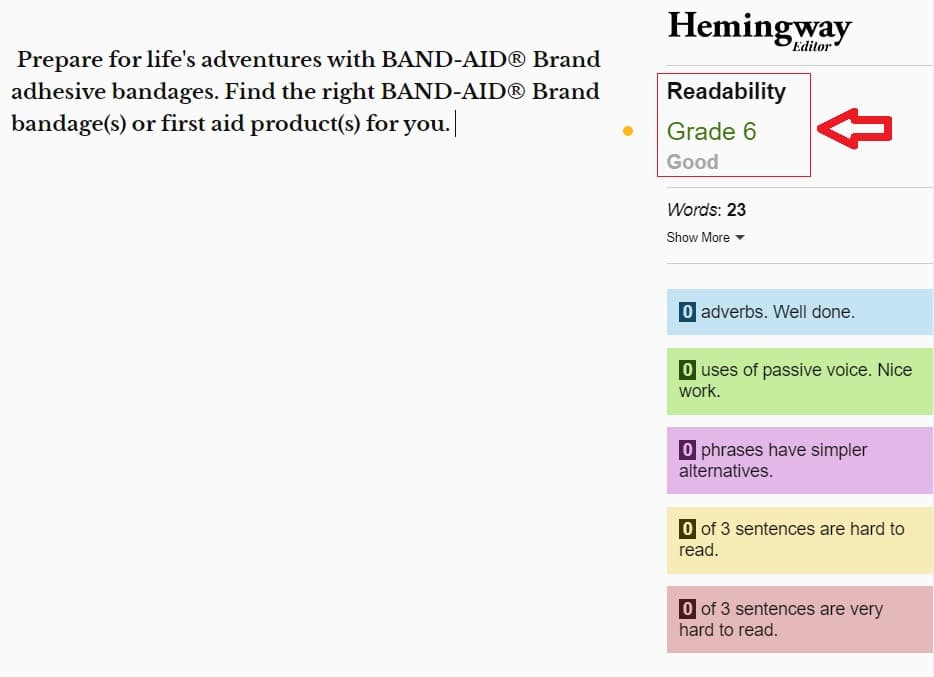
Task: Toggle the adverbs highlight panel
Action: click(799, 312)
